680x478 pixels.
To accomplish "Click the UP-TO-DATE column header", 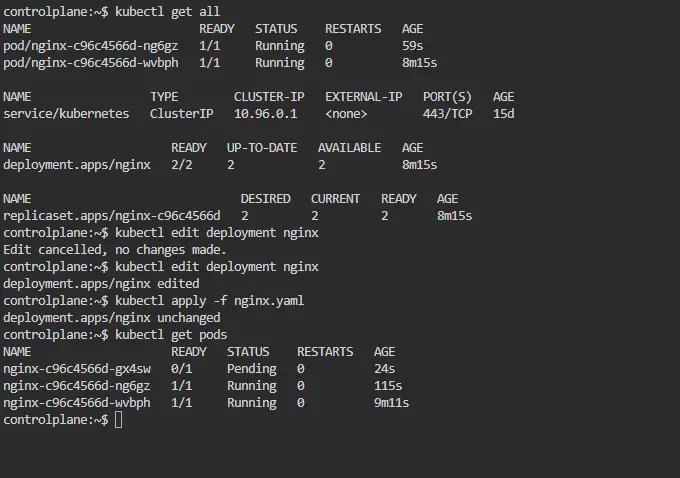I will (x=262, y=148).
